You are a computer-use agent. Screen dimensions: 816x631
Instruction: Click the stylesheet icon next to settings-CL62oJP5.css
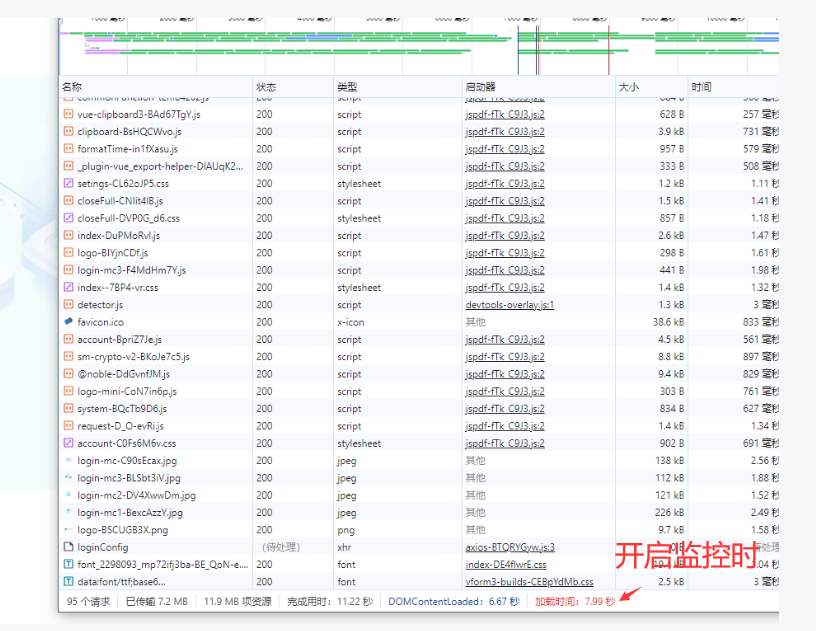tap(67, 183)
